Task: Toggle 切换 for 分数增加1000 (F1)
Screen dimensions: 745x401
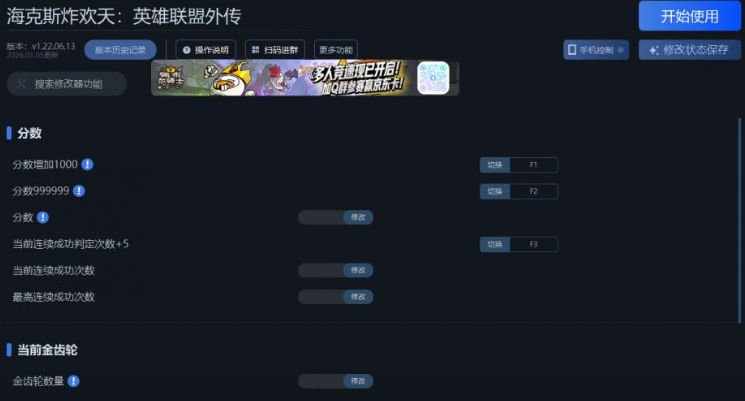Action: tap(495, 165)
